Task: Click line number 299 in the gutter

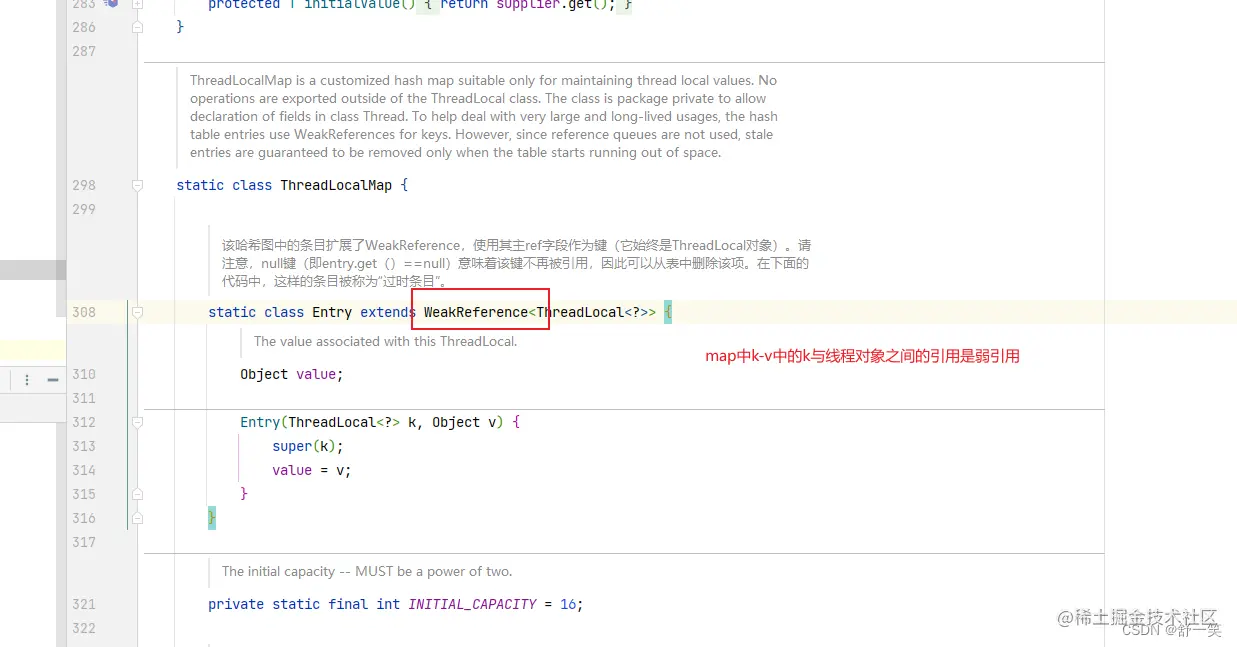Action: (x=84, y=209)
